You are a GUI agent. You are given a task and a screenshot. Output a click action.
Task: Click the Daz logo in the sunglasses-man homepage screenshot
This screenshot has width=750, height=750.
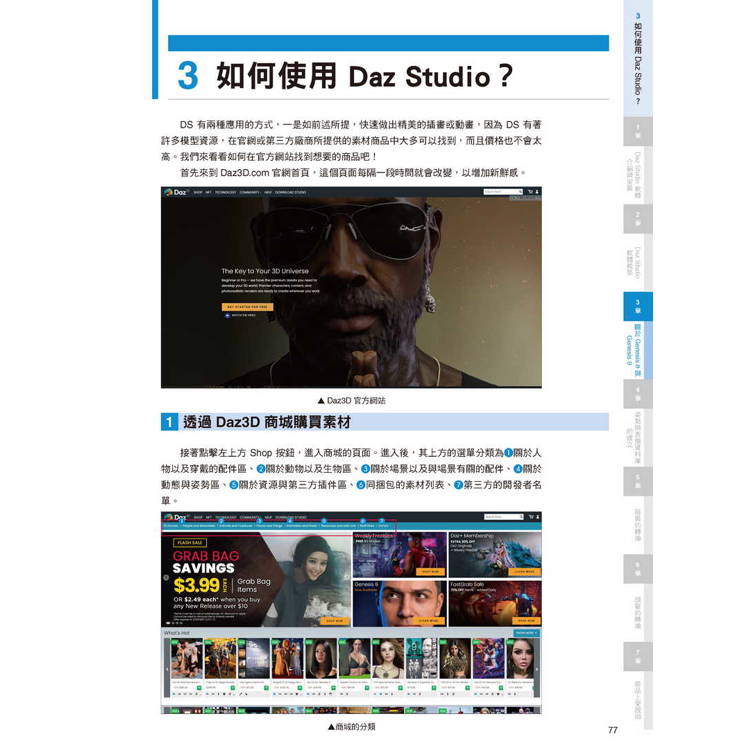pyautogui.click(x=176, y=192)
